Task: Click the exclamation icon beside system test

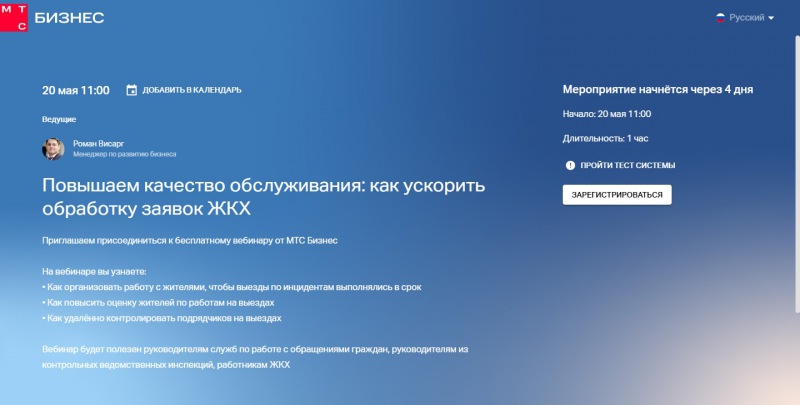Action: [x=570, y=165]
